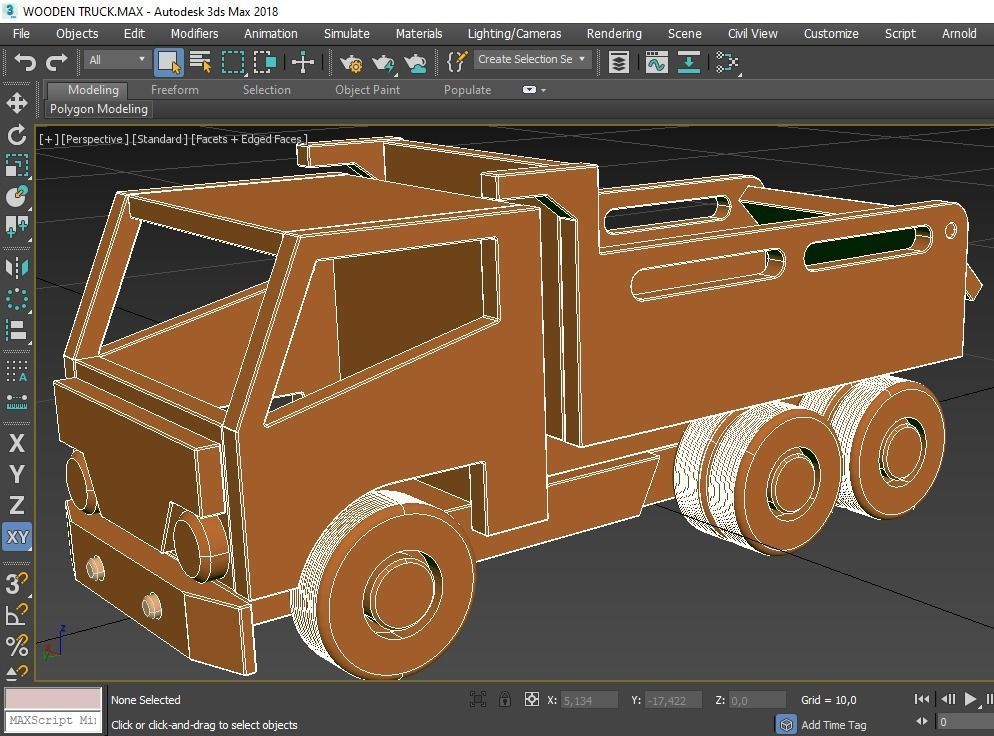Open Rendered Frame Window teapot icon
Image resolution: width=994 pixels, height=736 pixels.
point(383,62)
